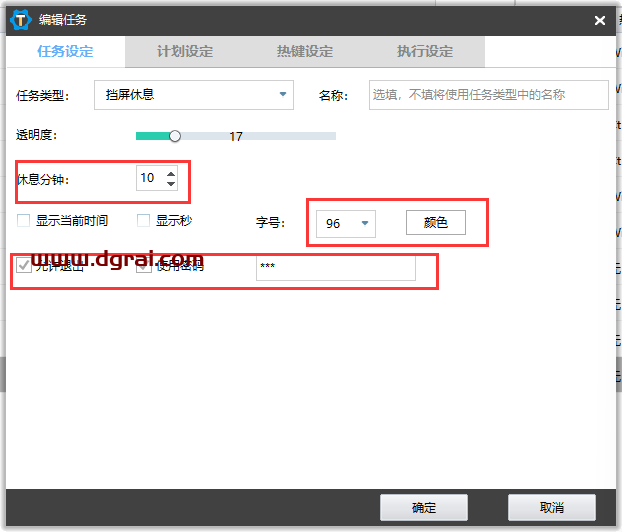Toggle the 允许退出 checkbox
The width and height of the screenshot is (622, 532).
click(24, 266)
